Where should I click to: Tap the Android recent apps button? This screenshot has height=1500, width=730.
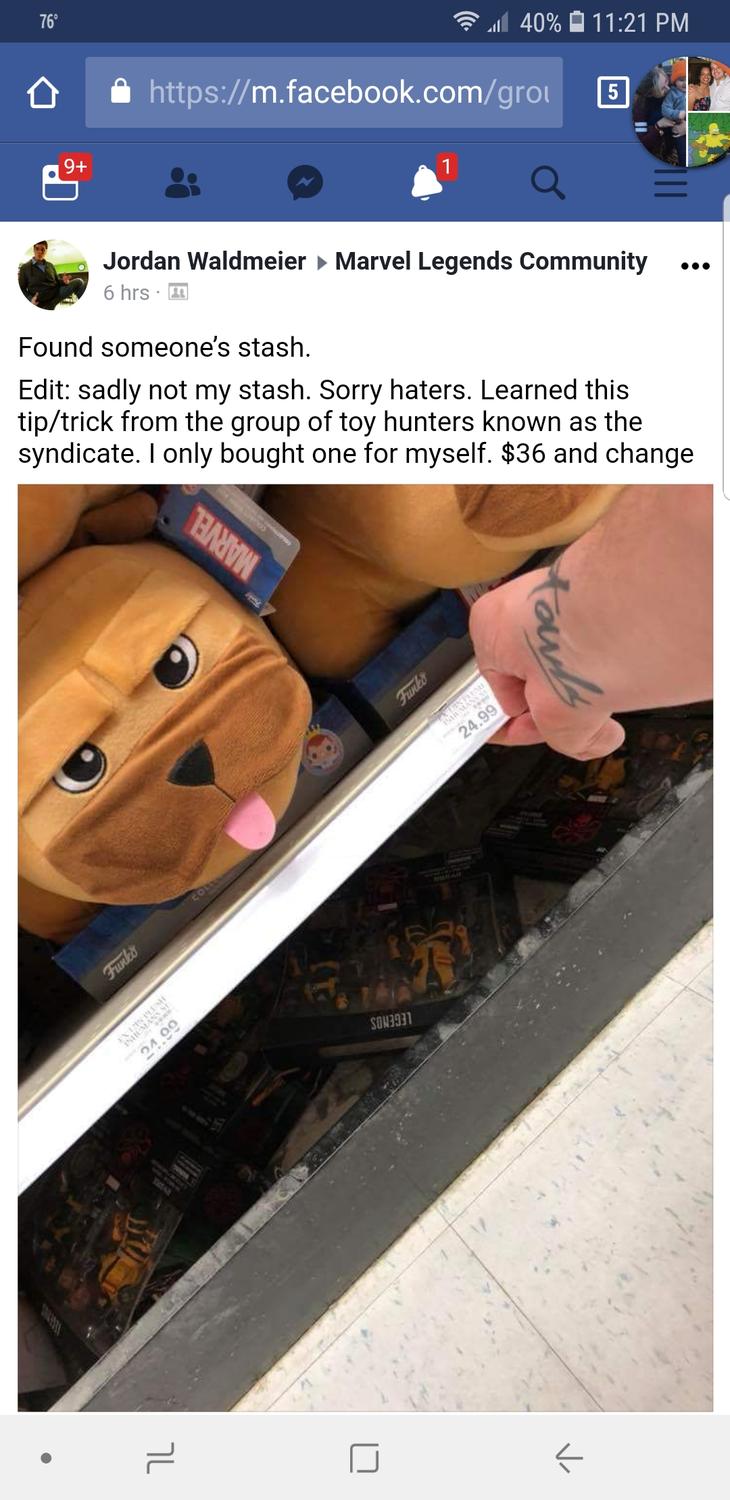point(160,1460)
